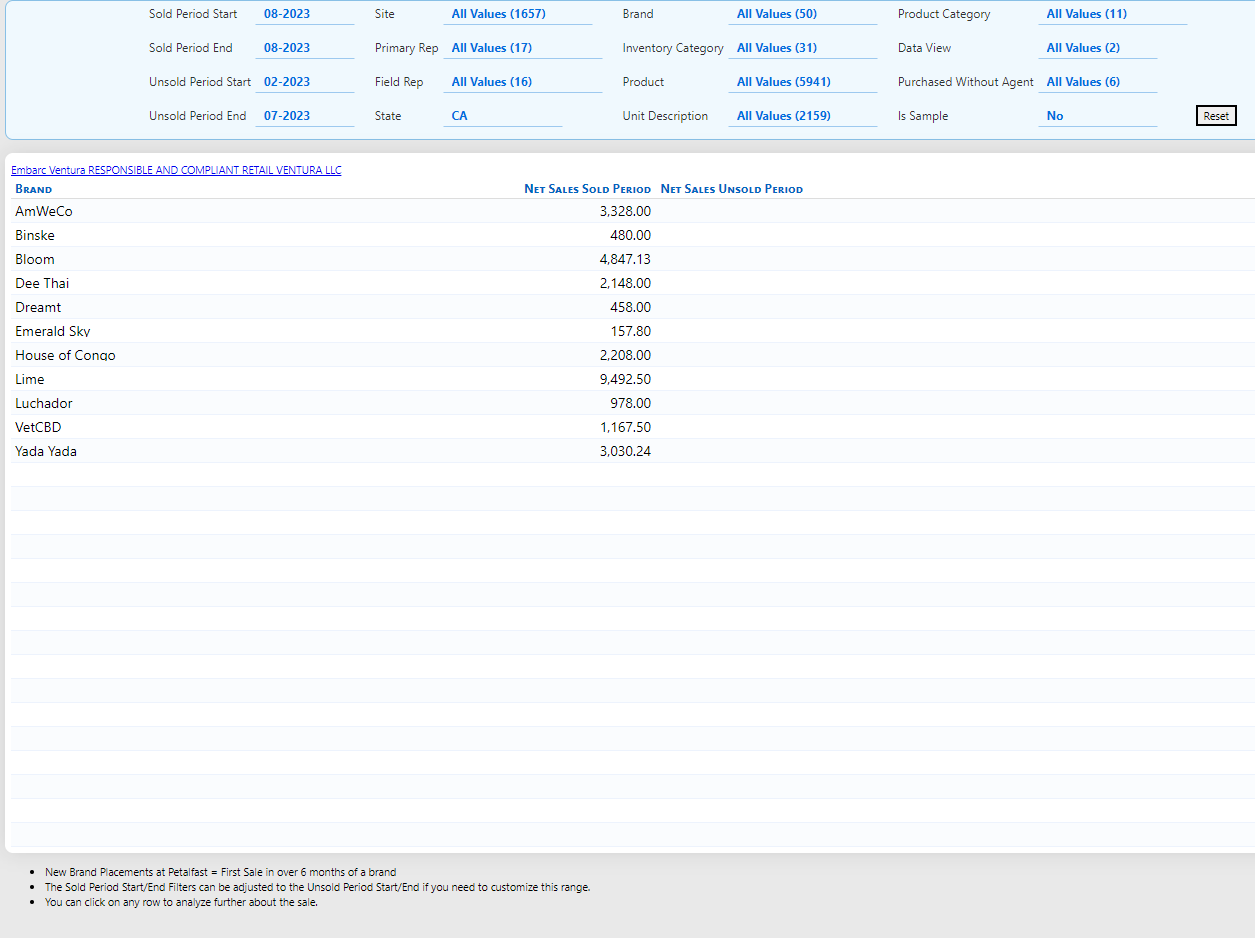Click the House of Congo row

(65, 355)
